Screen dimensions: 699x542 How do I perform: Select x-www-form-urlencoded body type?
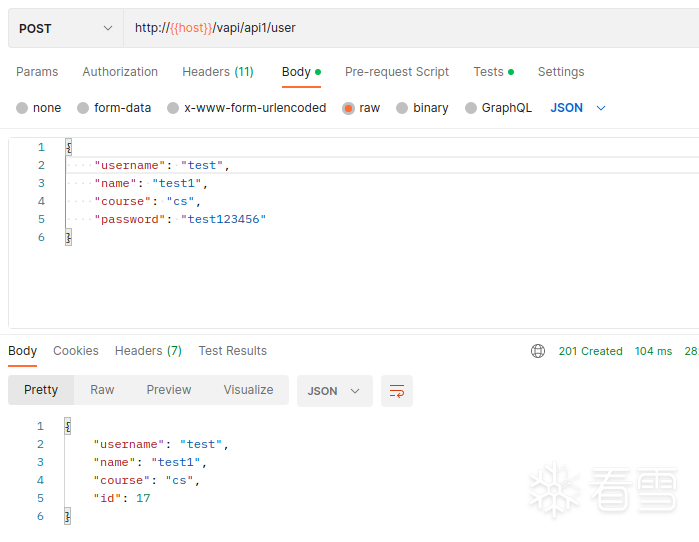pos(173,108)
